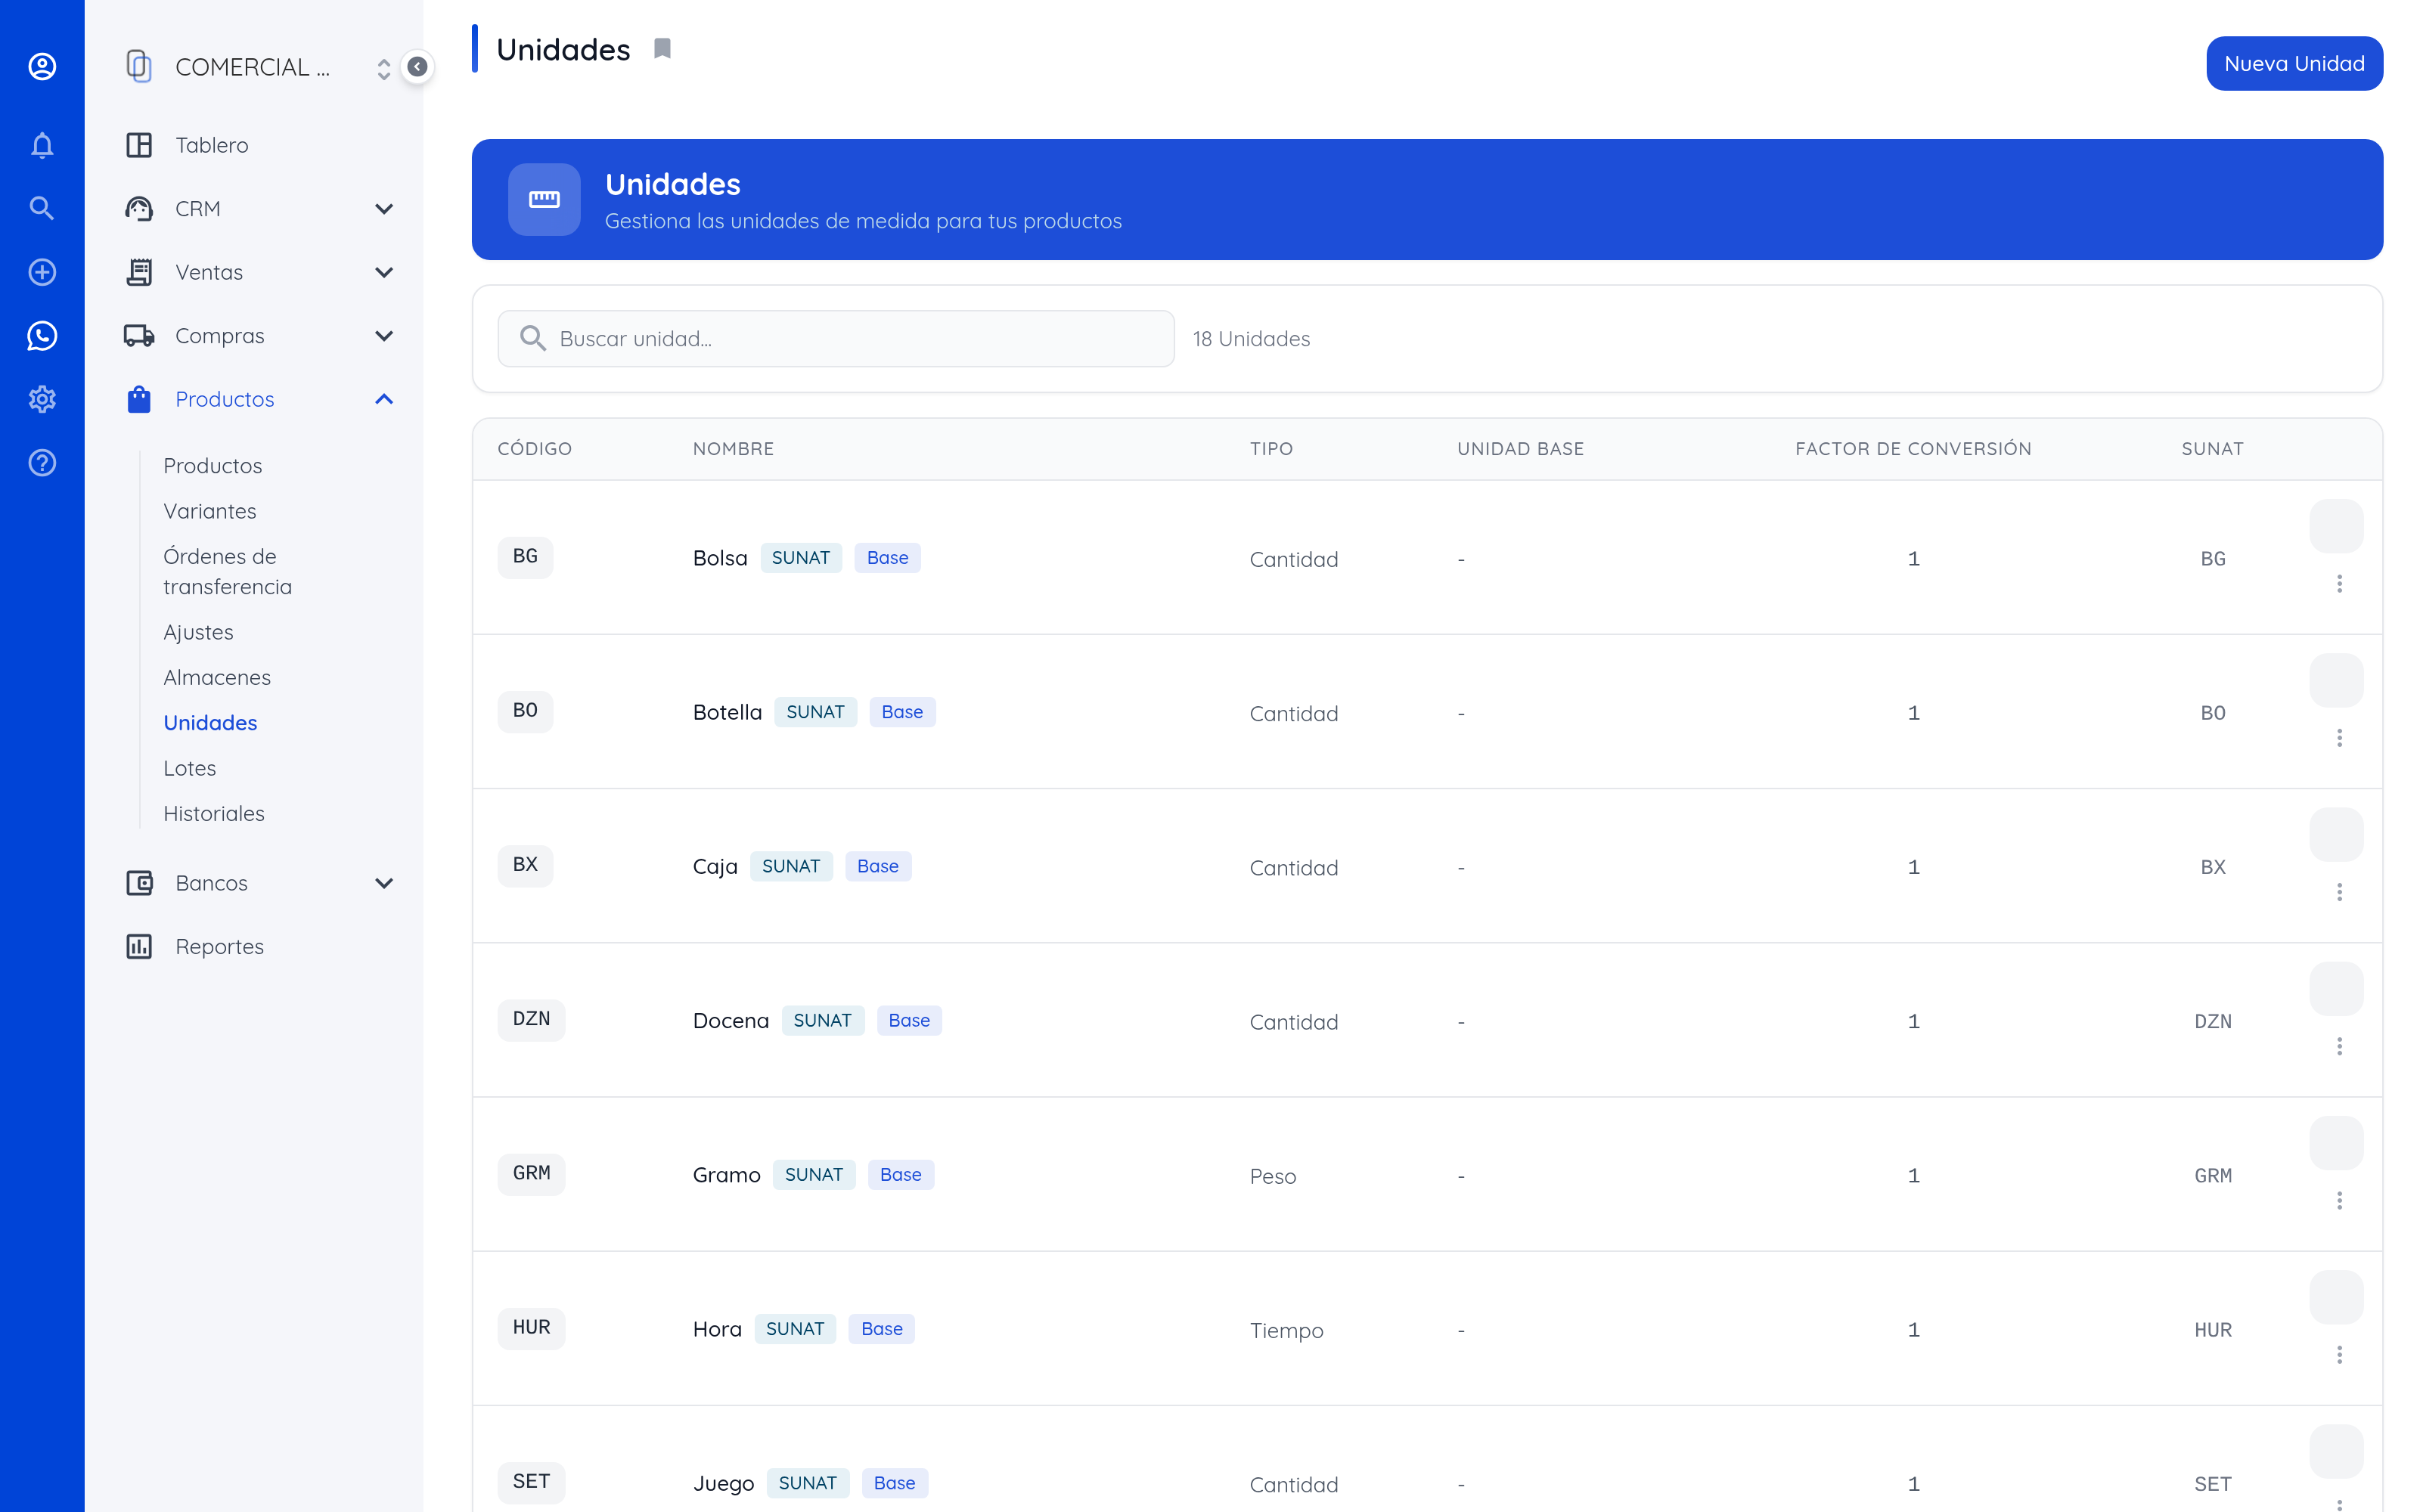
Task: Click the Reportes chart icon
Action: tap(139, 946)
